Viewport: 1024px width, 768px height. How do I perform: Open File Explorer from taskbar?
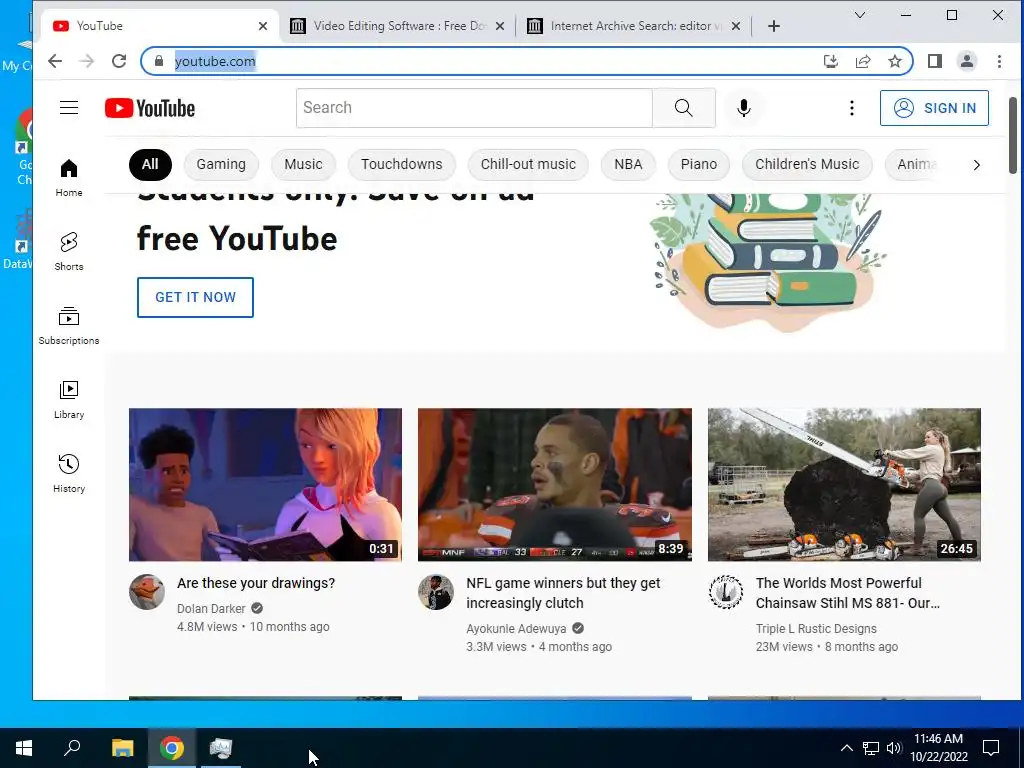[122, 748]
